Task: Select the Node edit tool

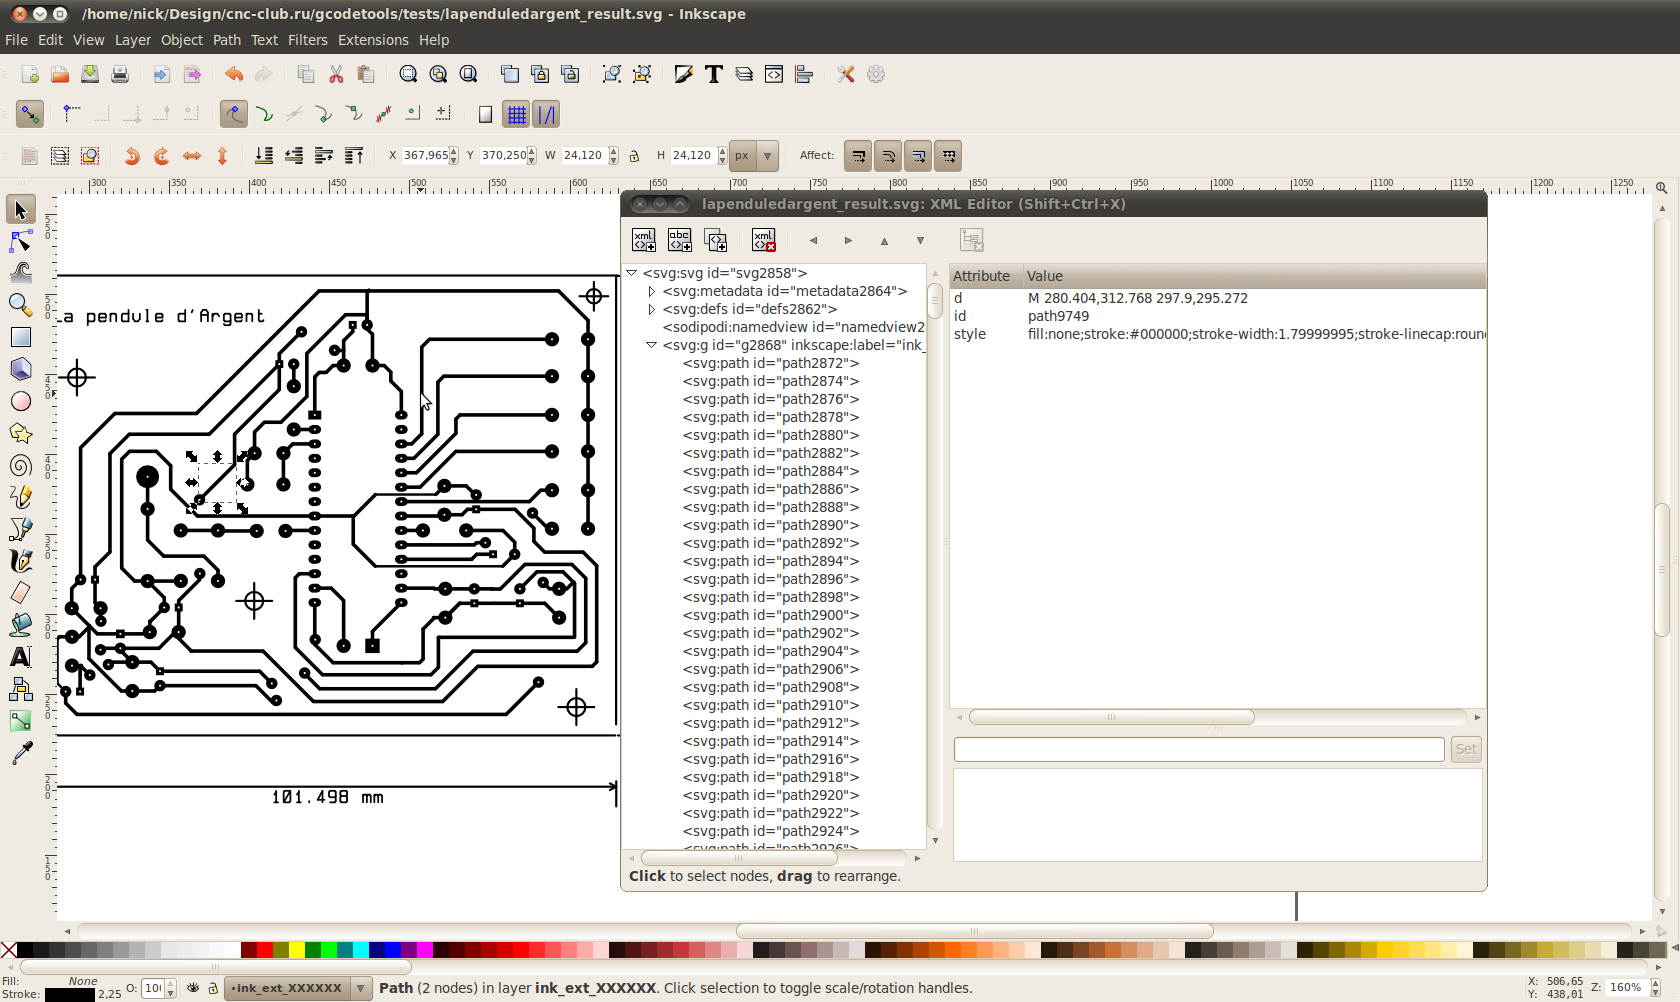Action: [20, 242]
